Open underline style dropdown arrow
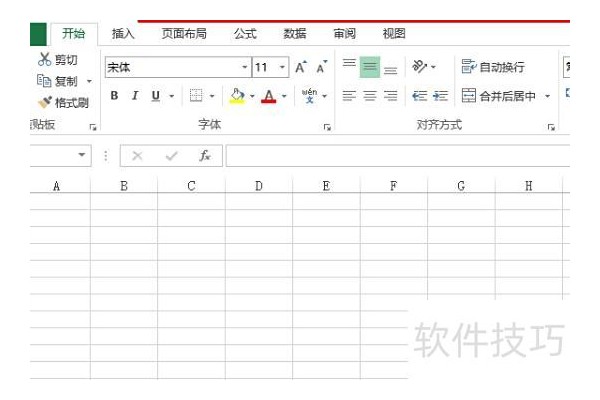The image size is (600, 400). 172,96
